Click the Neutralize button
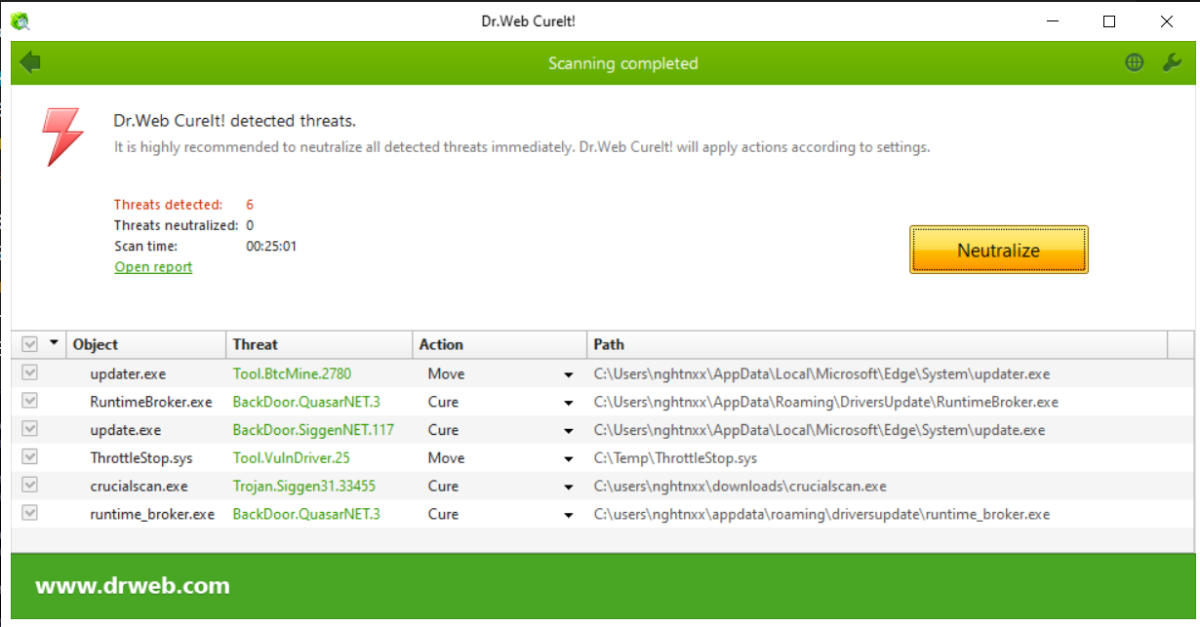The width and height of the screenshot is (1200, 627). (998, 250)
